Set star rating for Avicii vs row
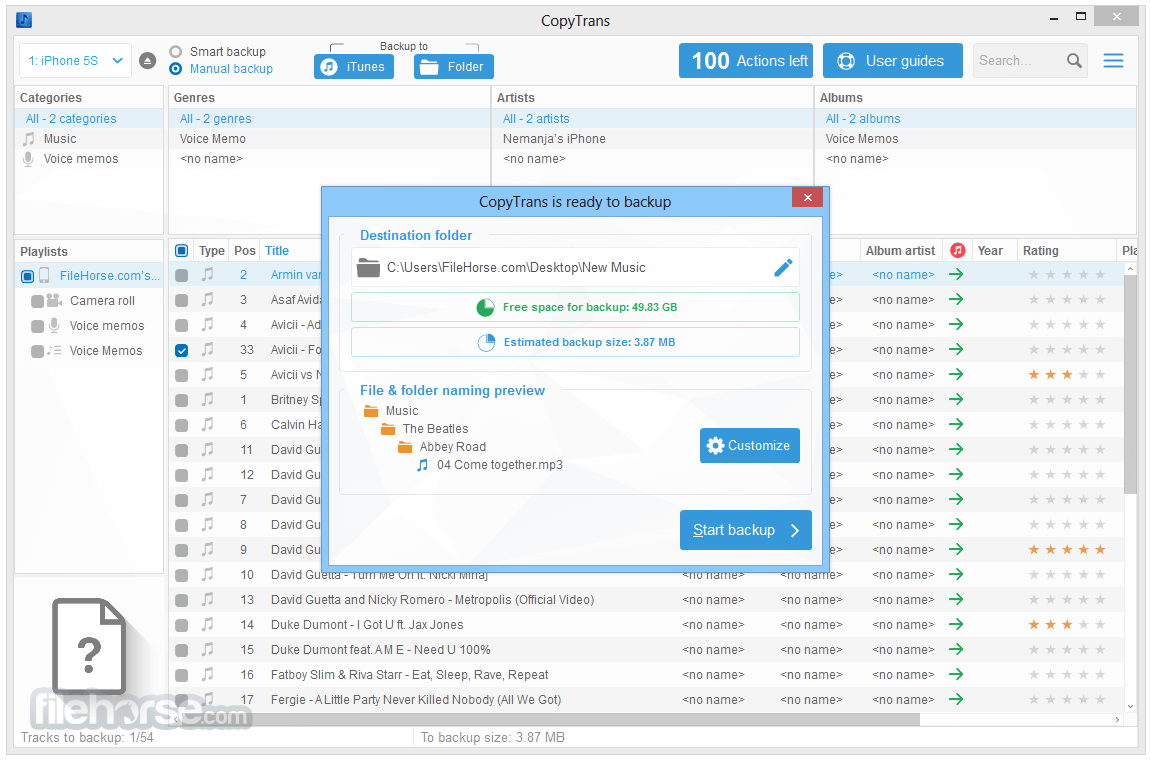The image size is (1151, 760). point(1067,375)
